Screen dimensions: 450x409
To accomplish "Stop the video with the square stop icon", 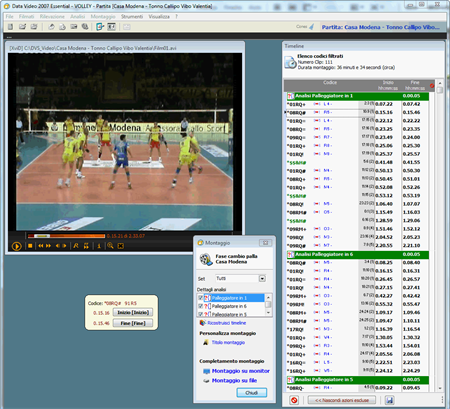I will point(30,246).
